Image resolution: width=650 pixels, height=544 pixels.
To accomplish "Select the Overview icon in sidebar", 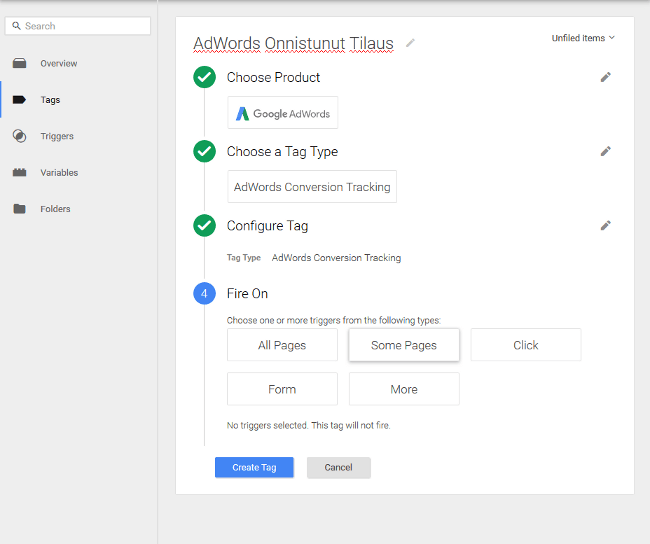I will click(x=19, y=63).
